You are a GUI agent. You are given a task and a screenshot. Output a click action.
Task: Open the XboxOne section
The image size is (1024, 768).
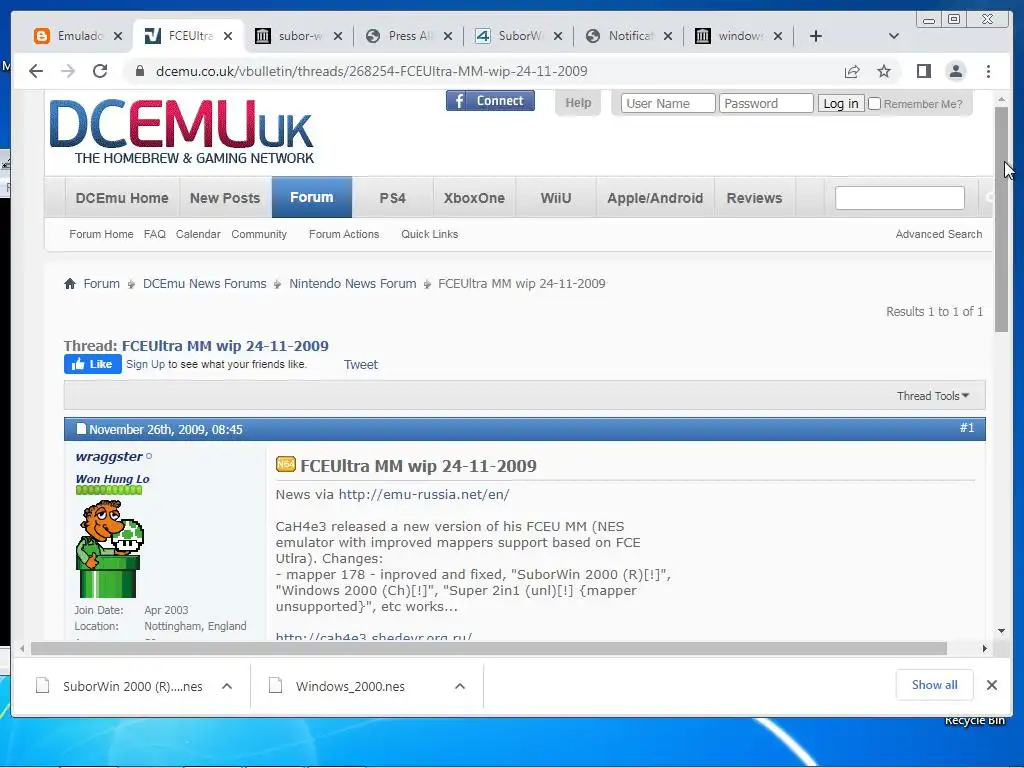474,198
